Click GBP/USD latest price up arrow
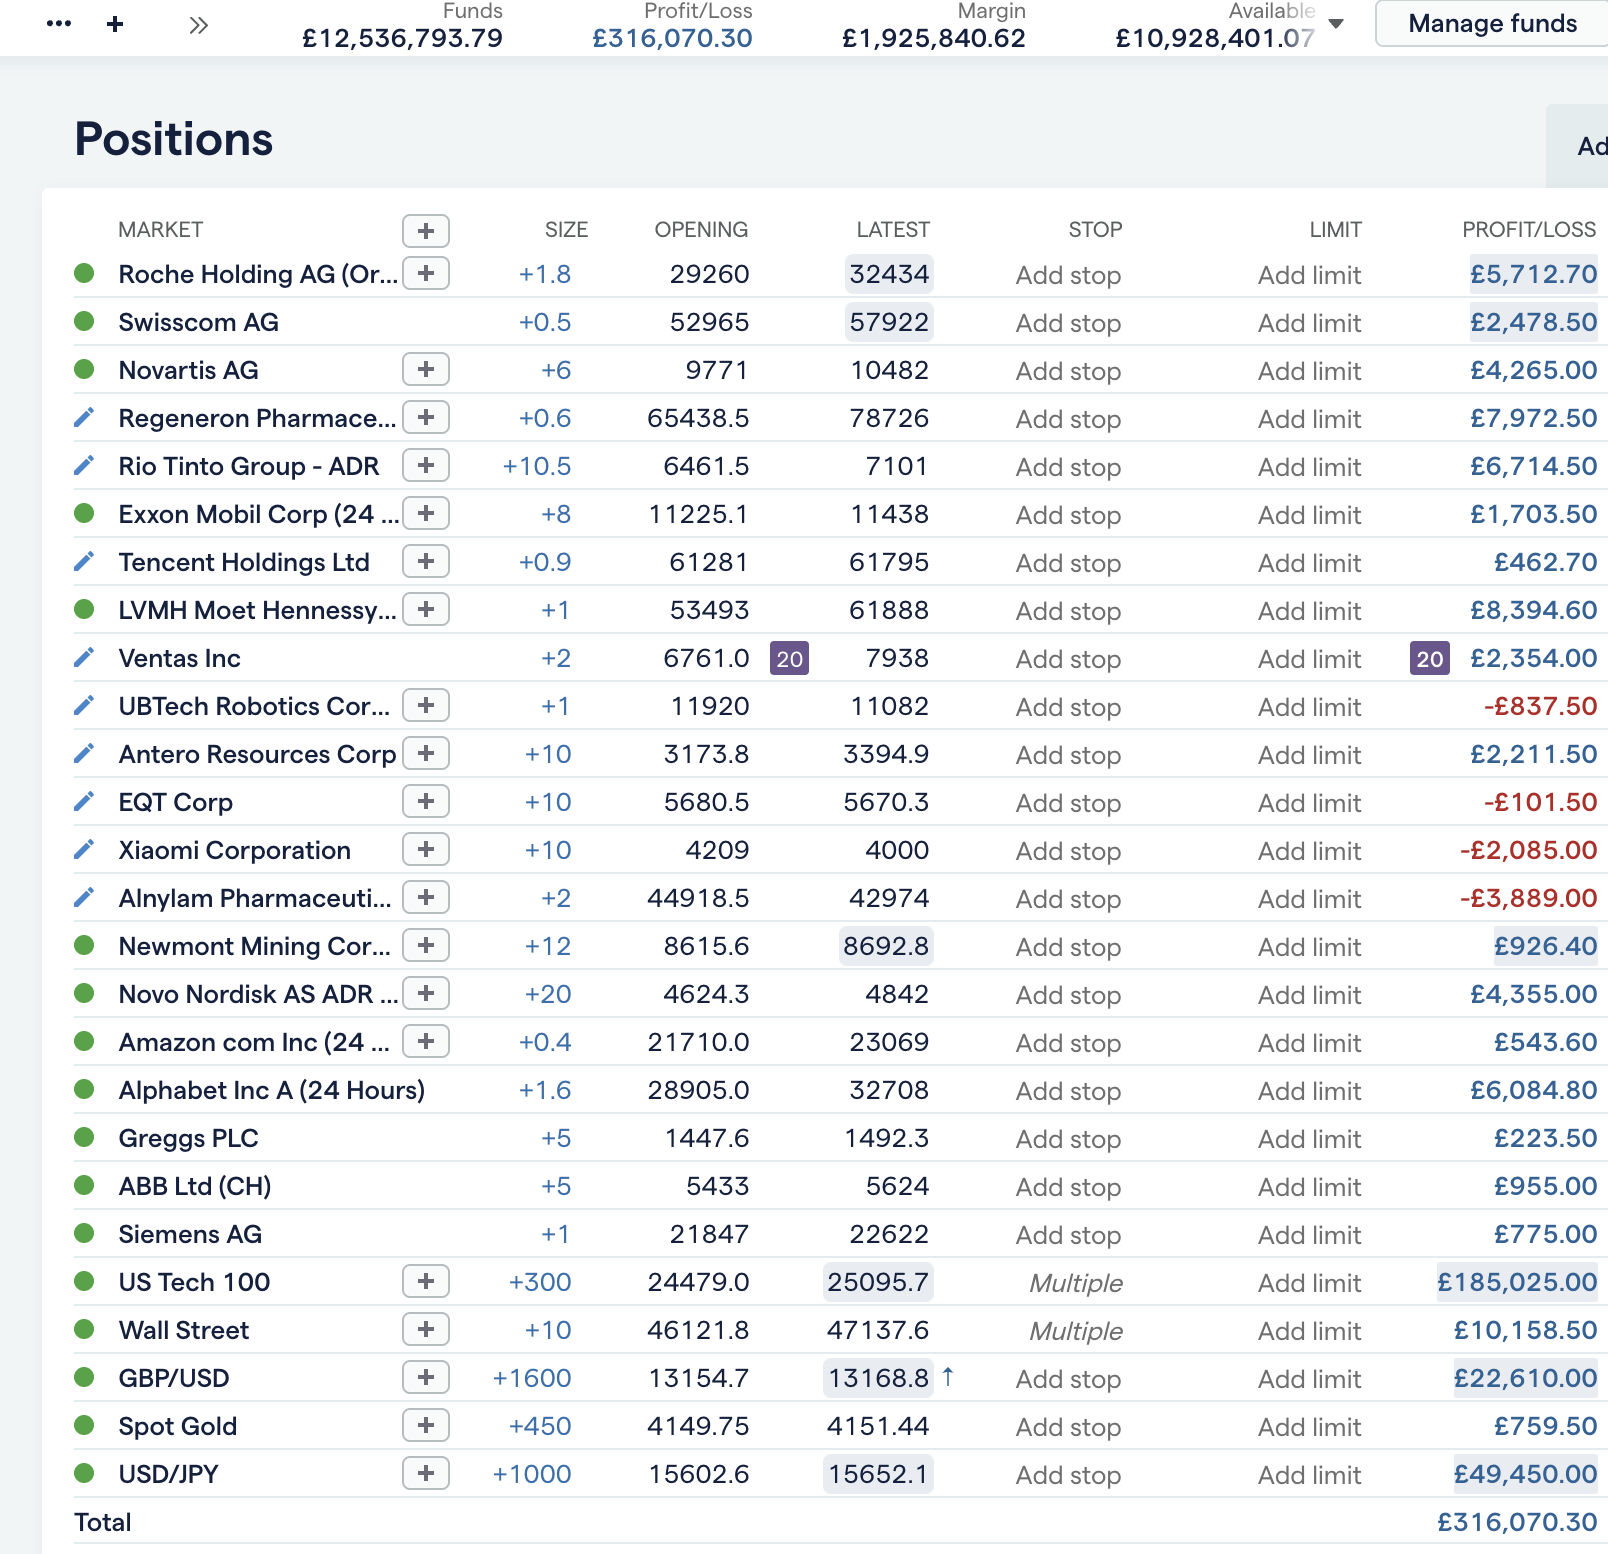Screen dimensions: 1608x1554 (x=948, y=1377)
